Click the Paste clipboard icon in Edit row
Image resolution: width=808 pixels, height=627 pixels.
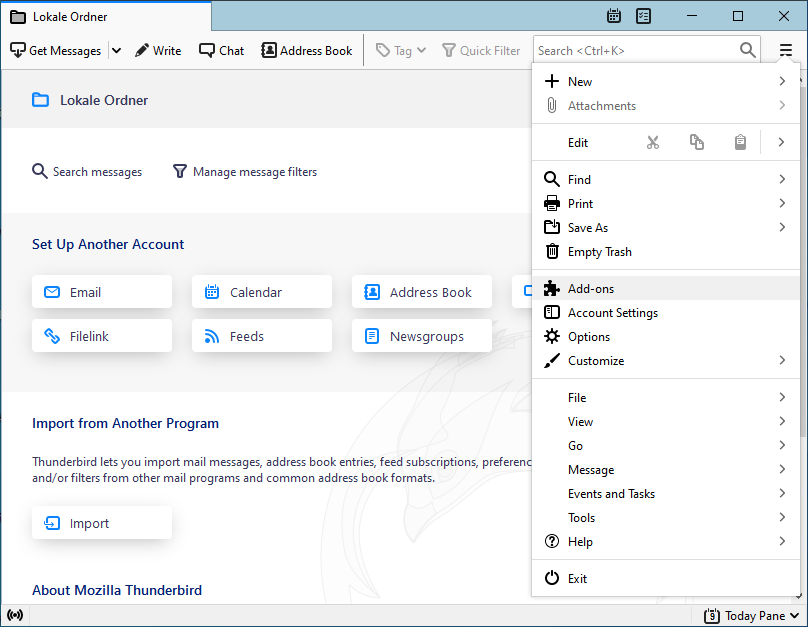pyautogui.click(x=740, y=142)
